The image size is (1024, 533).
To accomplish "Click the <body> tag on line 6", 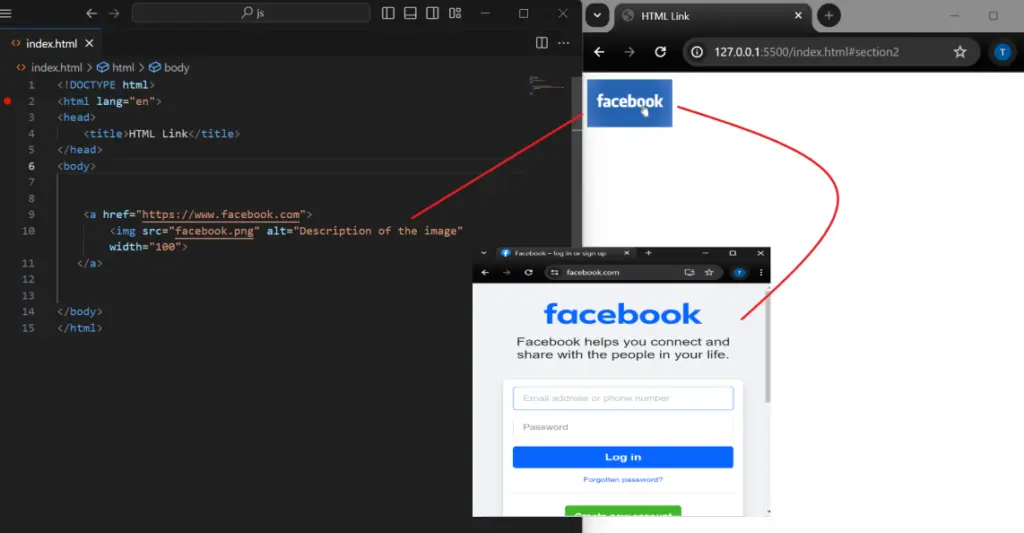I will pyautogui.click(x=76, y=166).
